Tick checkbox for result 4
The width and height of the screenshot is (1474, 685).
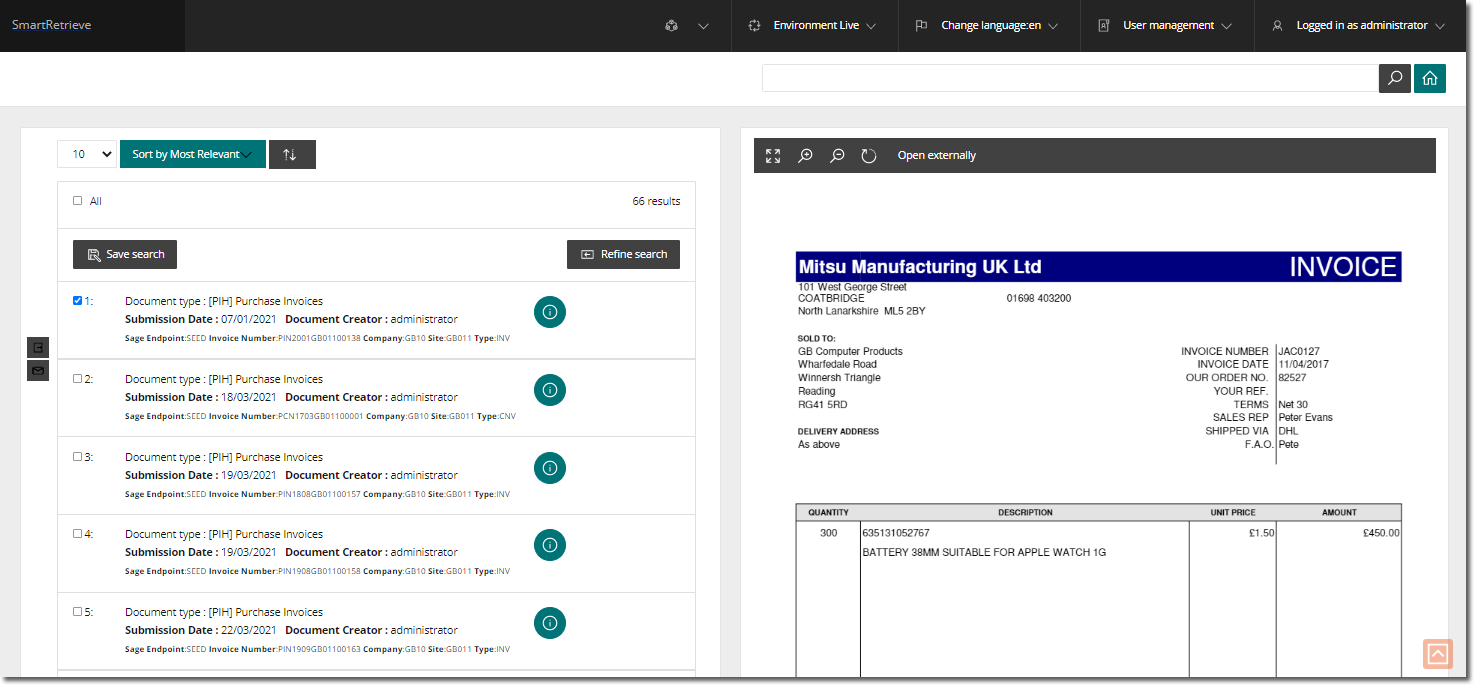tap(78, 533)
